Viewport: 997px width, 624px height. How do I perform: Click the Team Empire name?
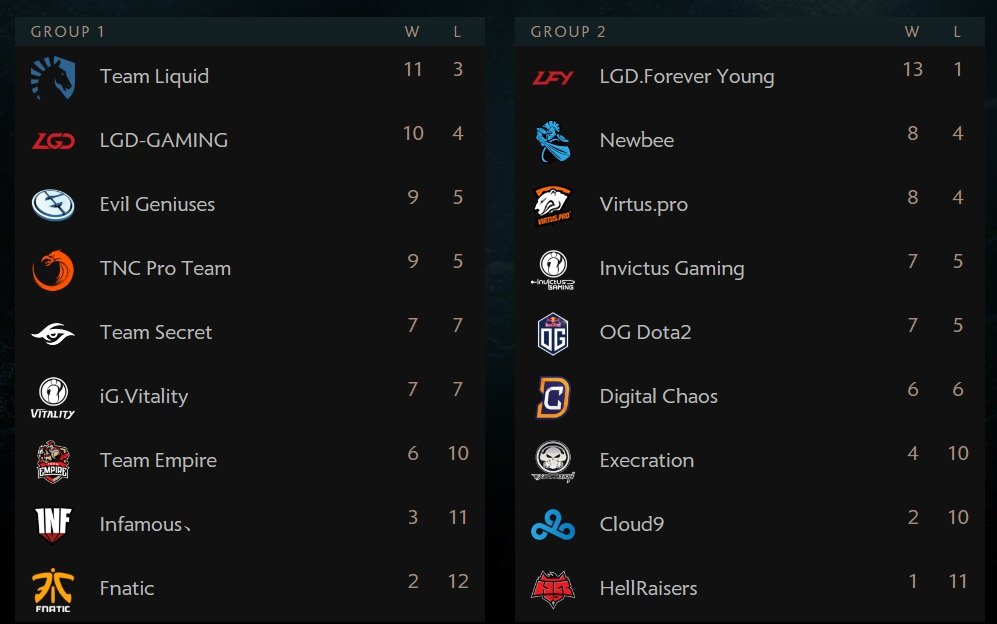point(158,461)
